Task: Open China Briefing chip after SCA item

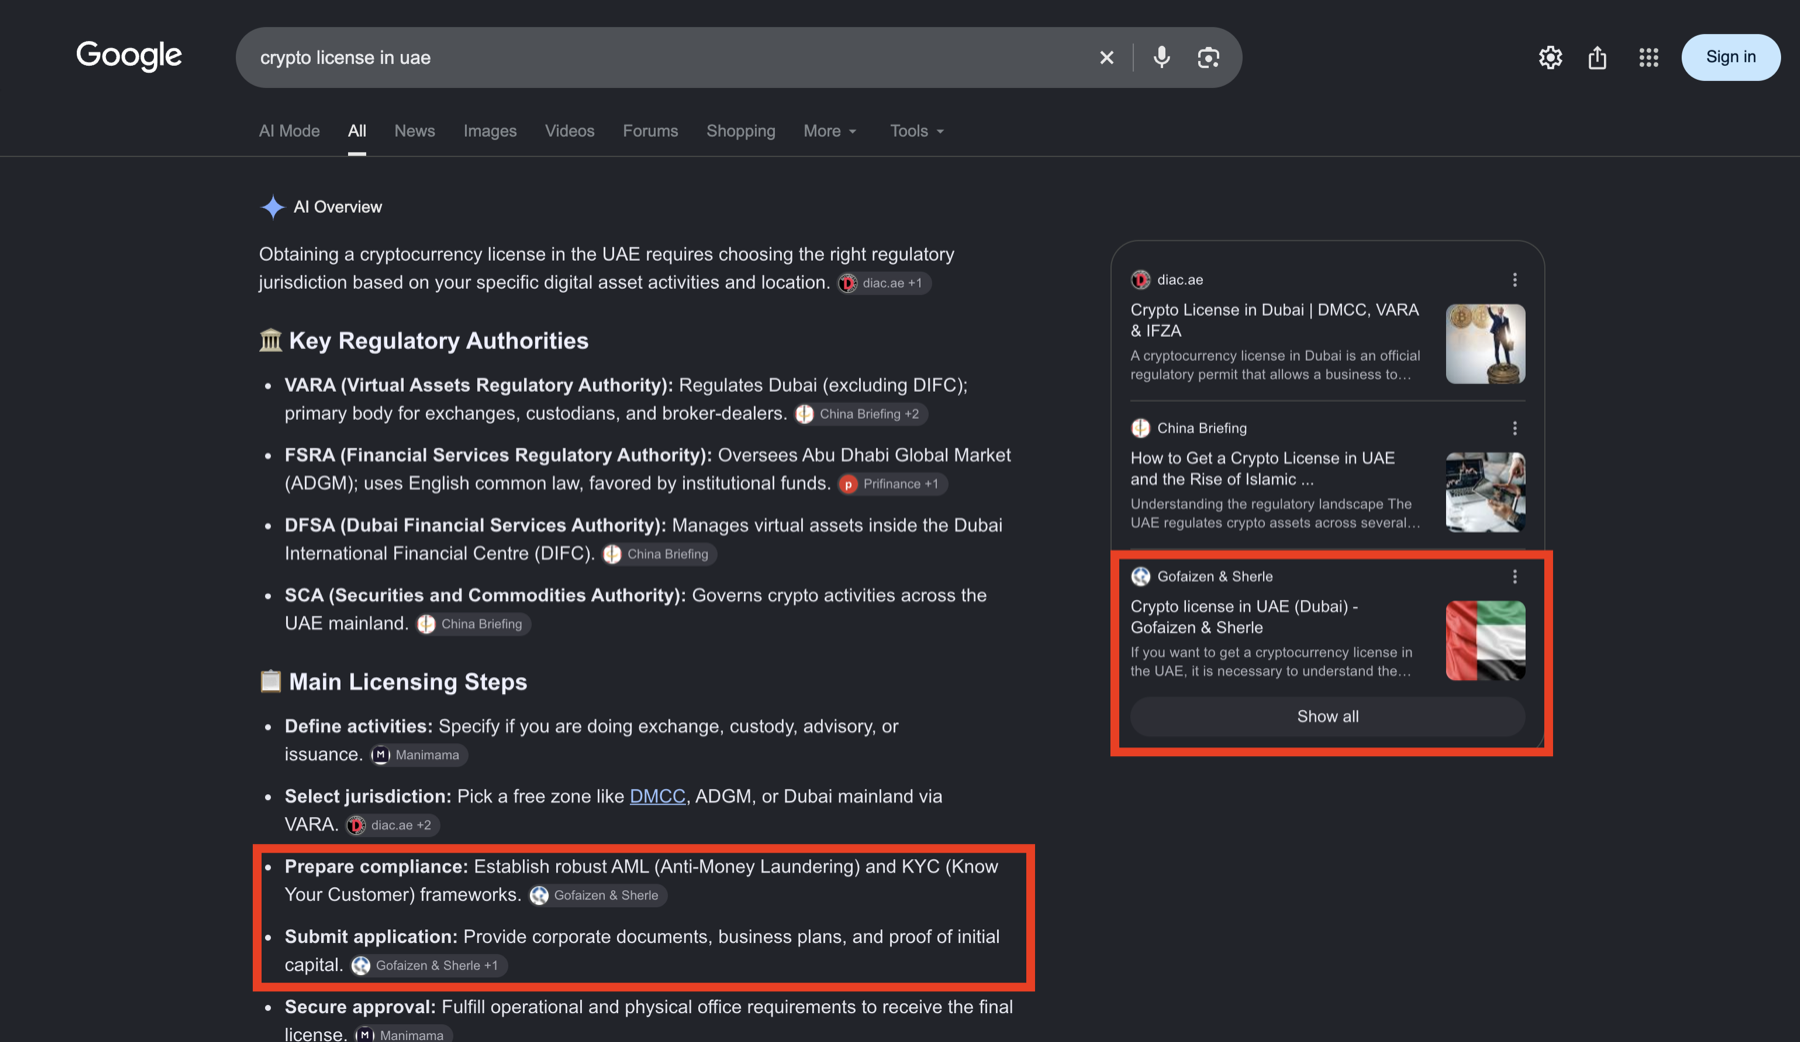Action: 473,624
